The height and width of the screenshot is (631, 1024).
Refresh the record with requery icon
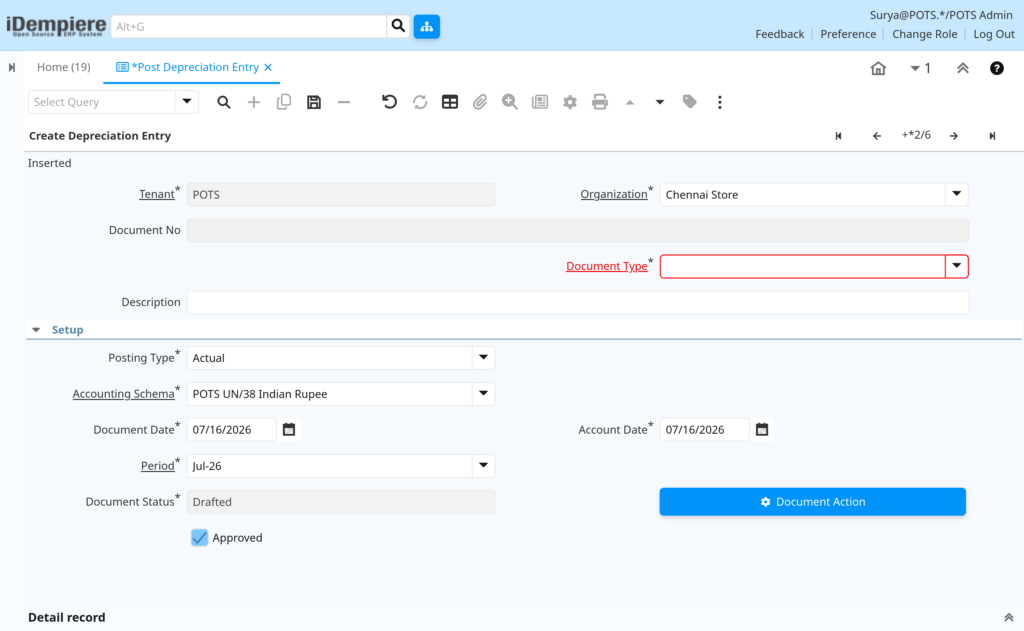click(x=419, y=102)
